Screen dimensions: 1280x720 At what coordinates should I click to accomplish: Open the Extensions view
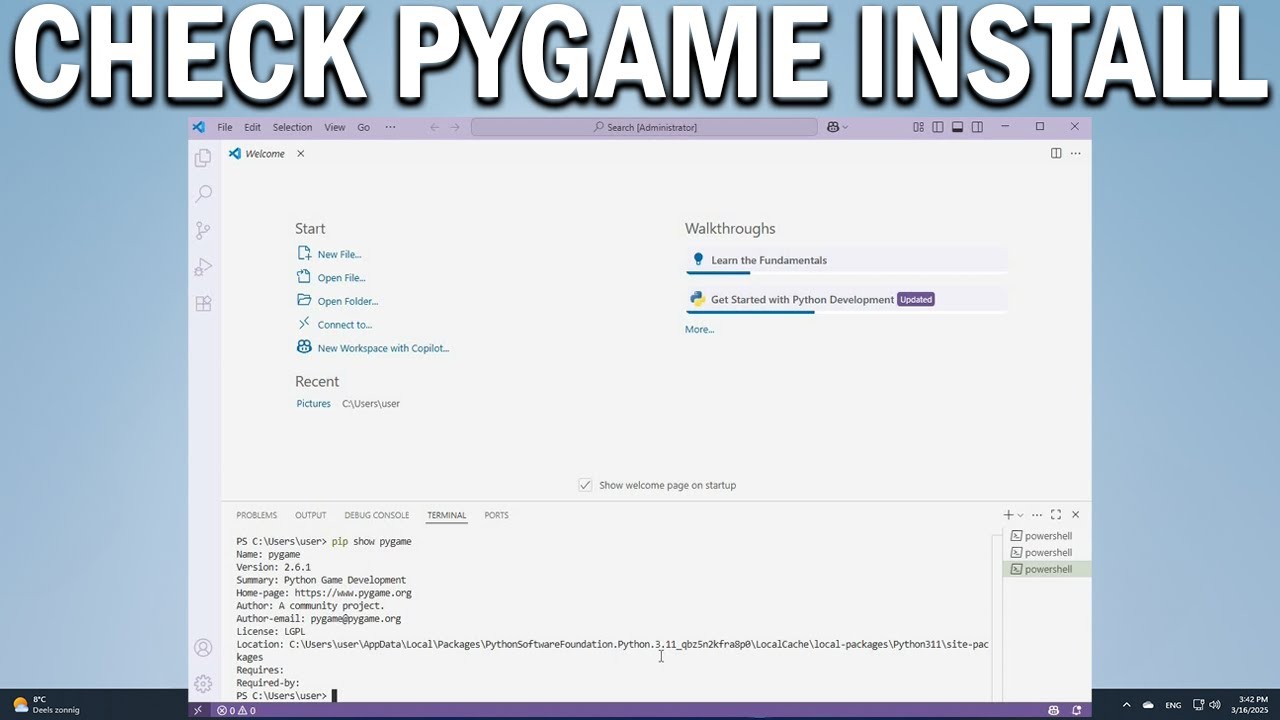coord(203,304)
